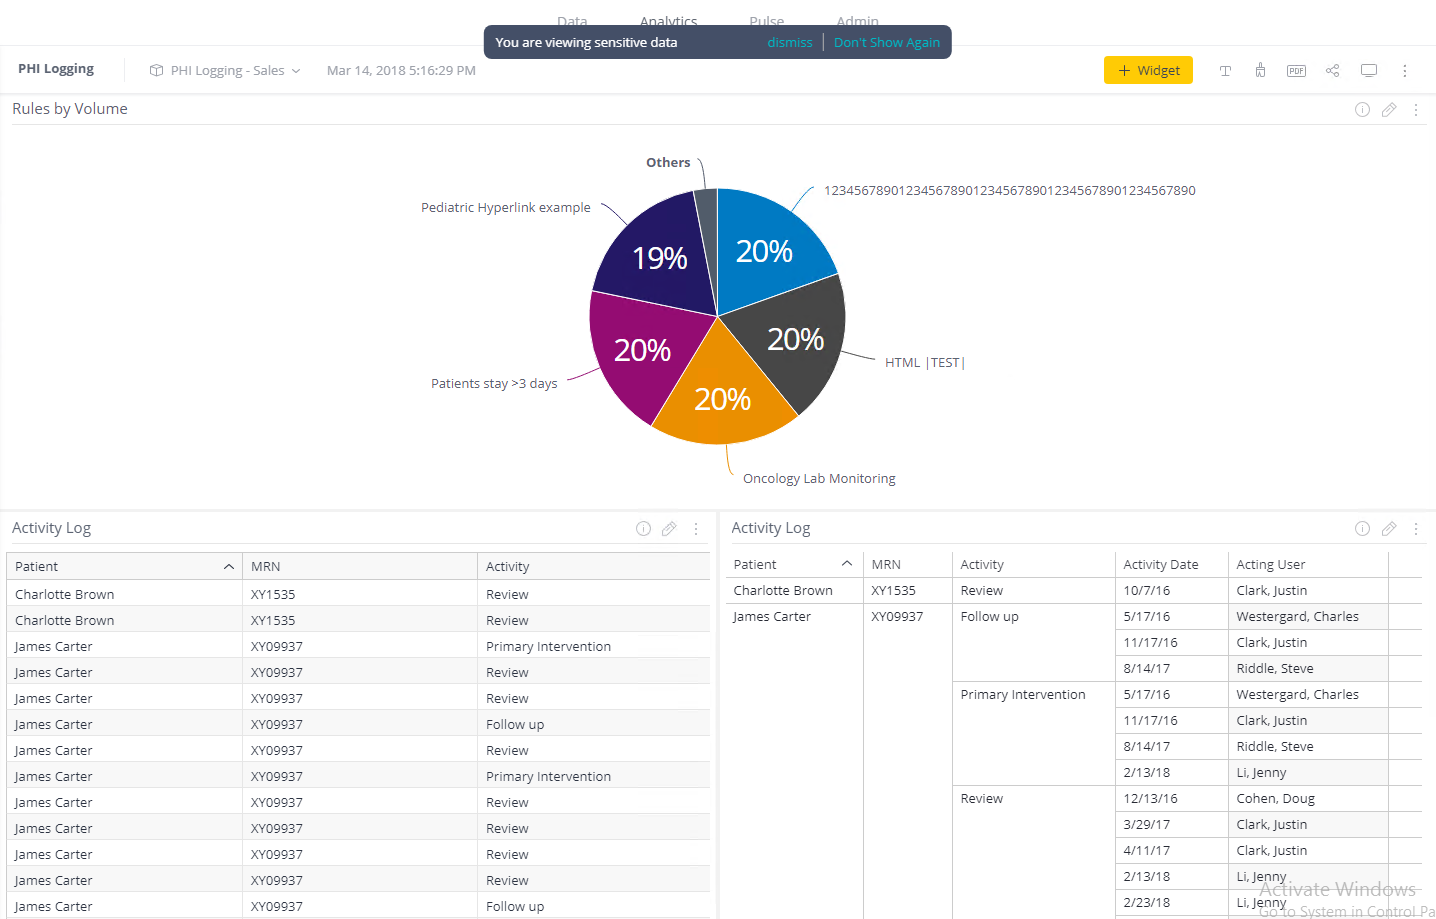
Task: Toggle Patient sort in right Activity Log
Action: point(847,564)
